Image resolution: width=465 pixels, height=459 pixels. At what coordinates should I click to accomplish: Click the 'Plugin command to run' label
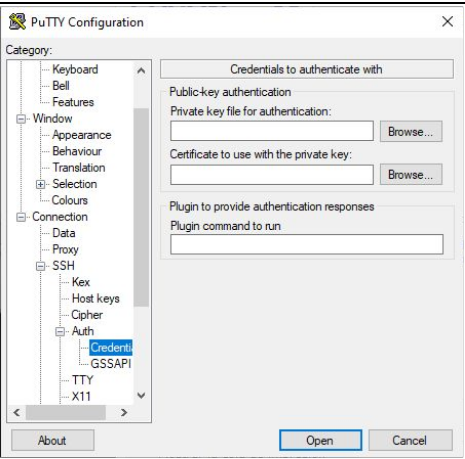[x=225, y=226]
